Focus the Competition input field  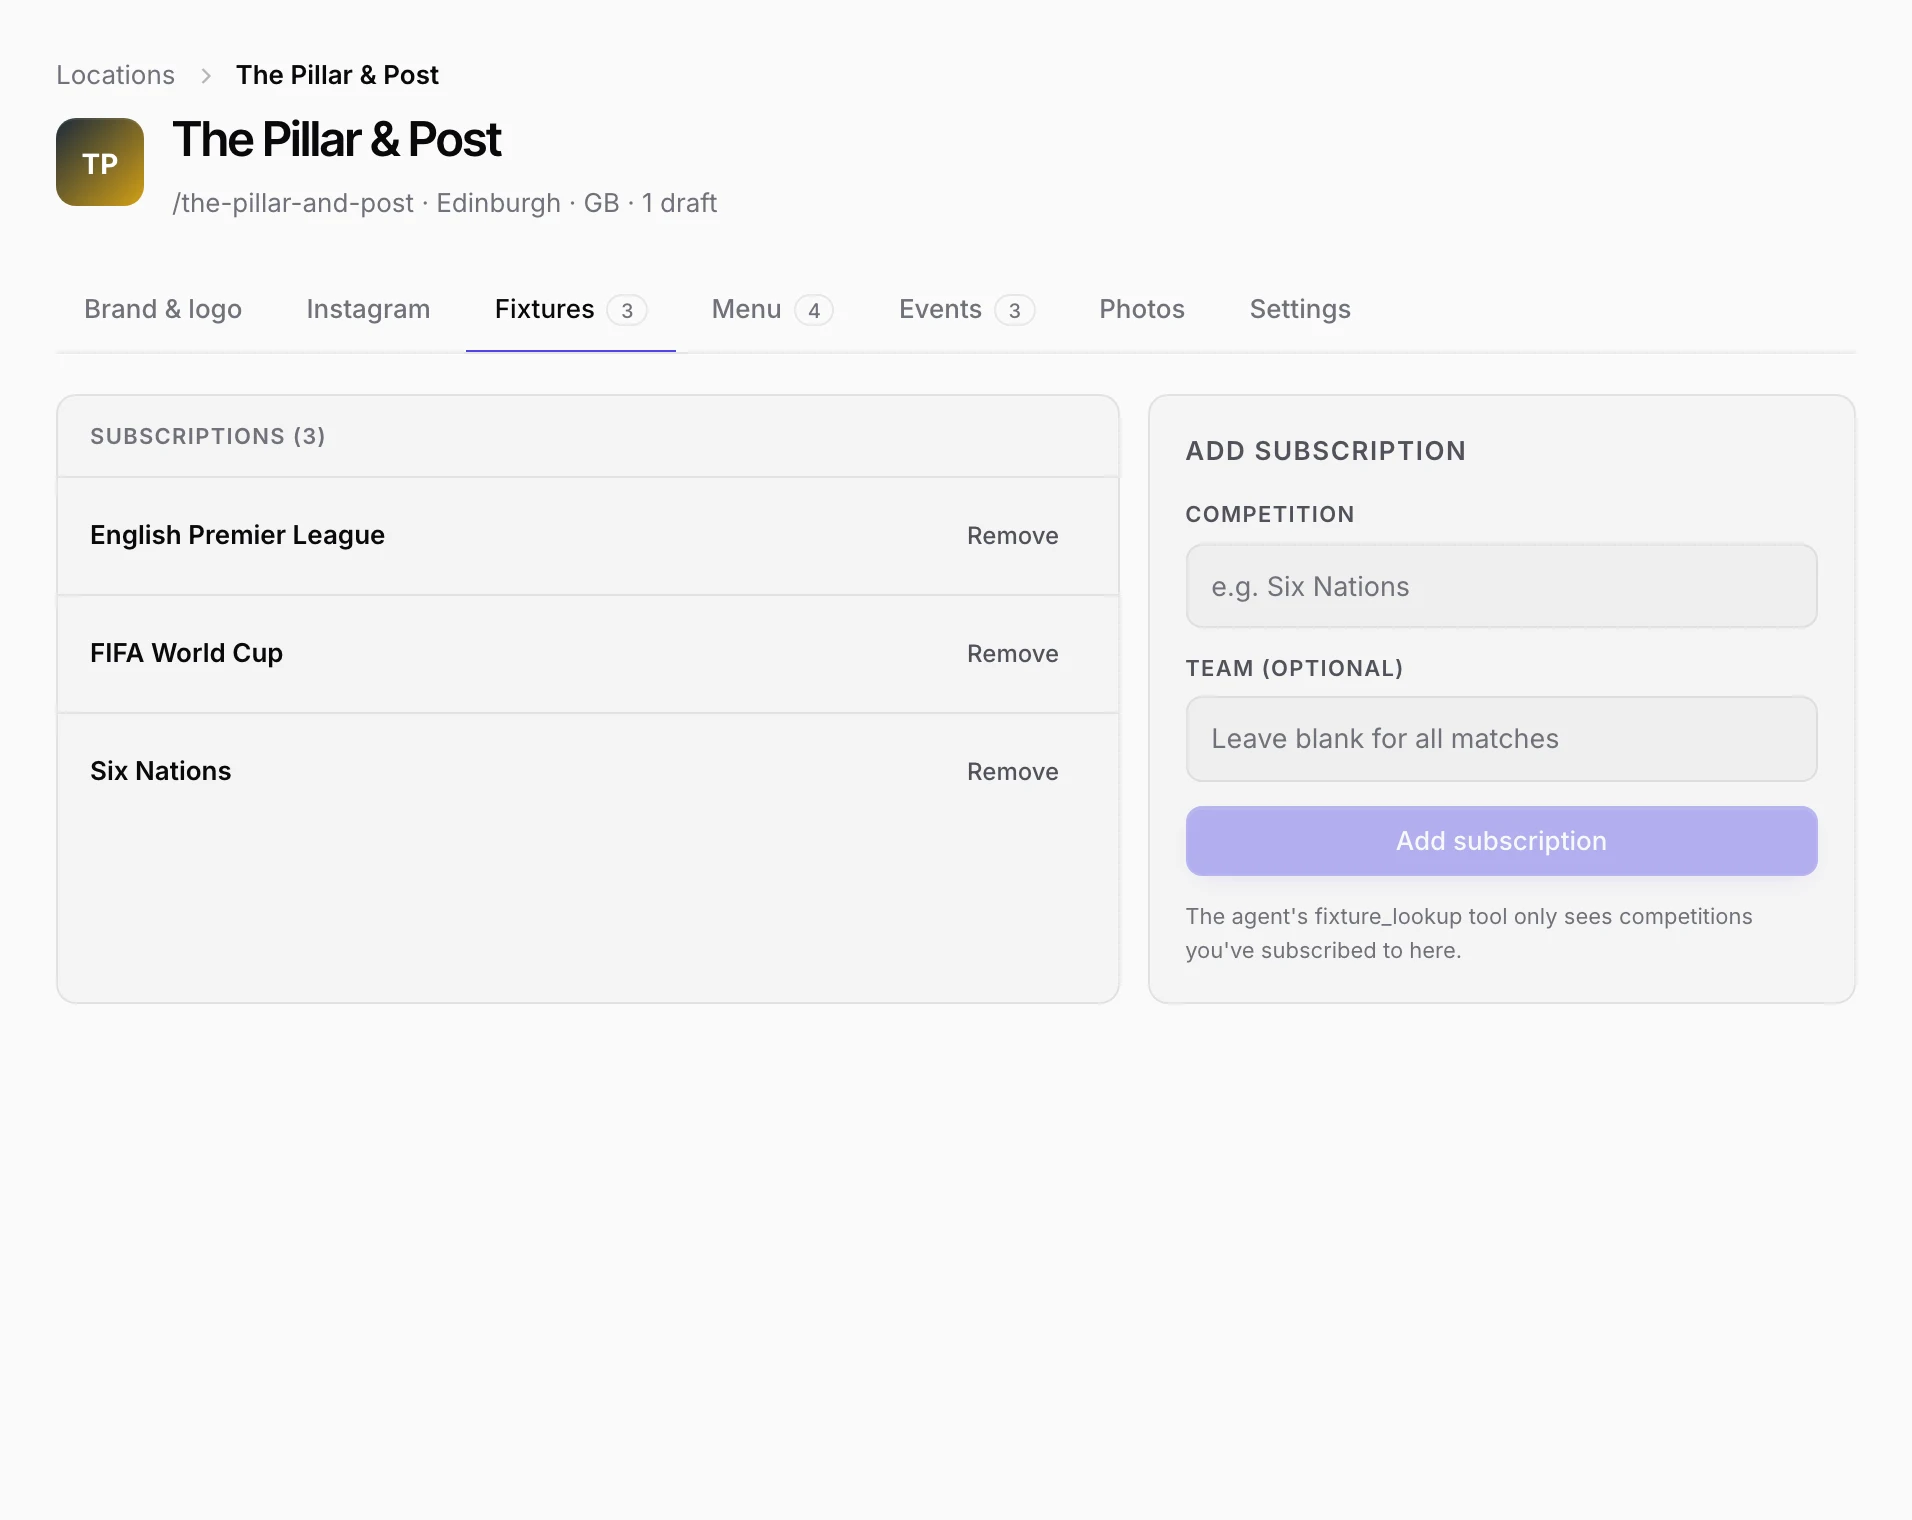pyautogui.click(x=1501, y=586)
